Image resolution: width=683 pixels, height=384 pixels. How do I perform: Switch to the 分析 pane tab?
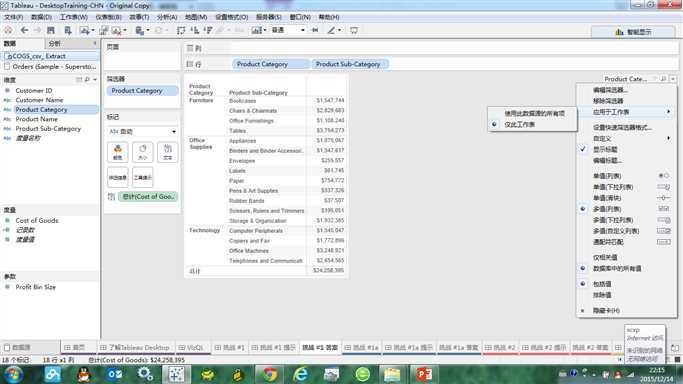click(71, 44)
